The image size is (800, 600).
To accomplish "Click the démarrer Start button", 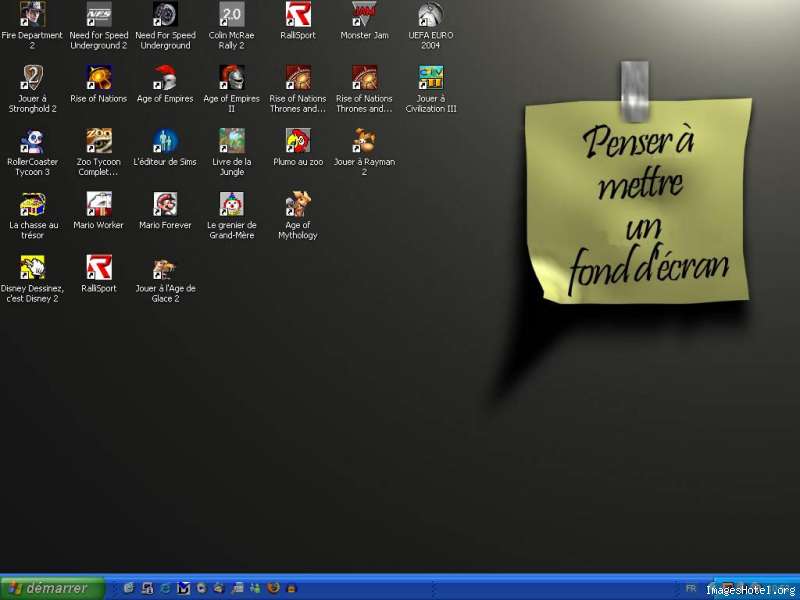I will coord(52,588).
